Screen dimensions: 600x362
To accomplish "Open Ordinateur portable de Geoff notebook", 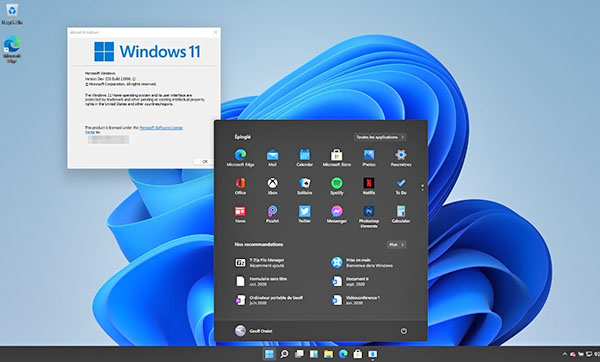I will click(269, 300).
